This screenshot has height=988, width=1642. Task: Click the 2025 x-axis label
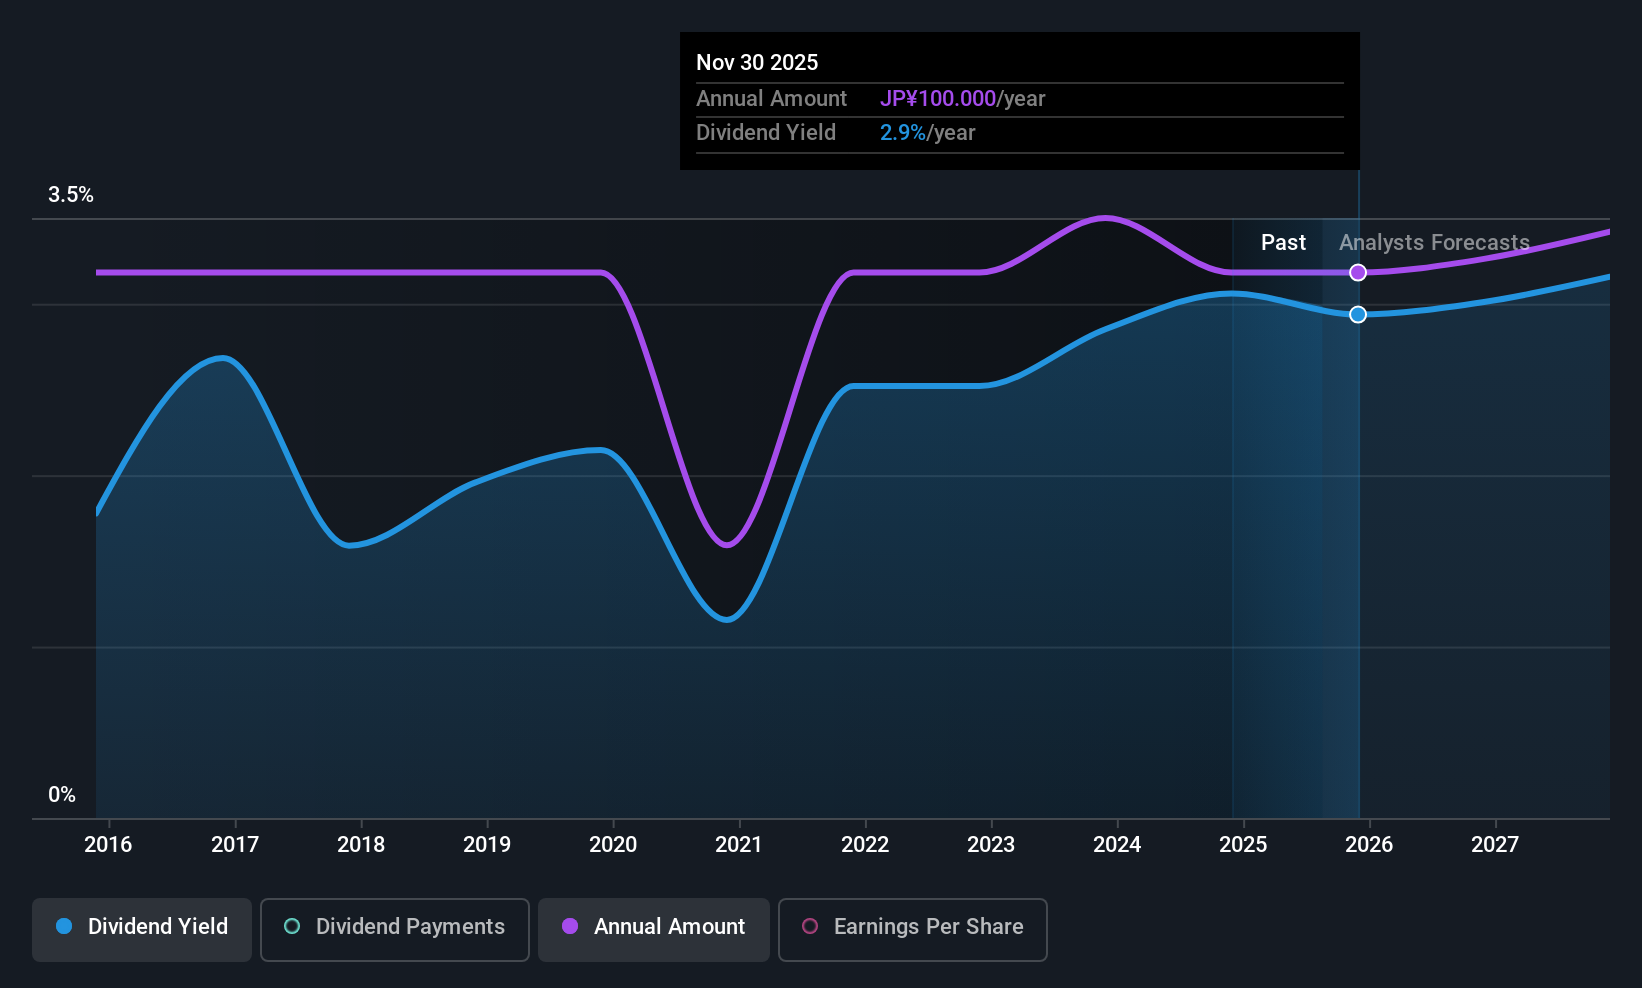tap(1243, 845)
